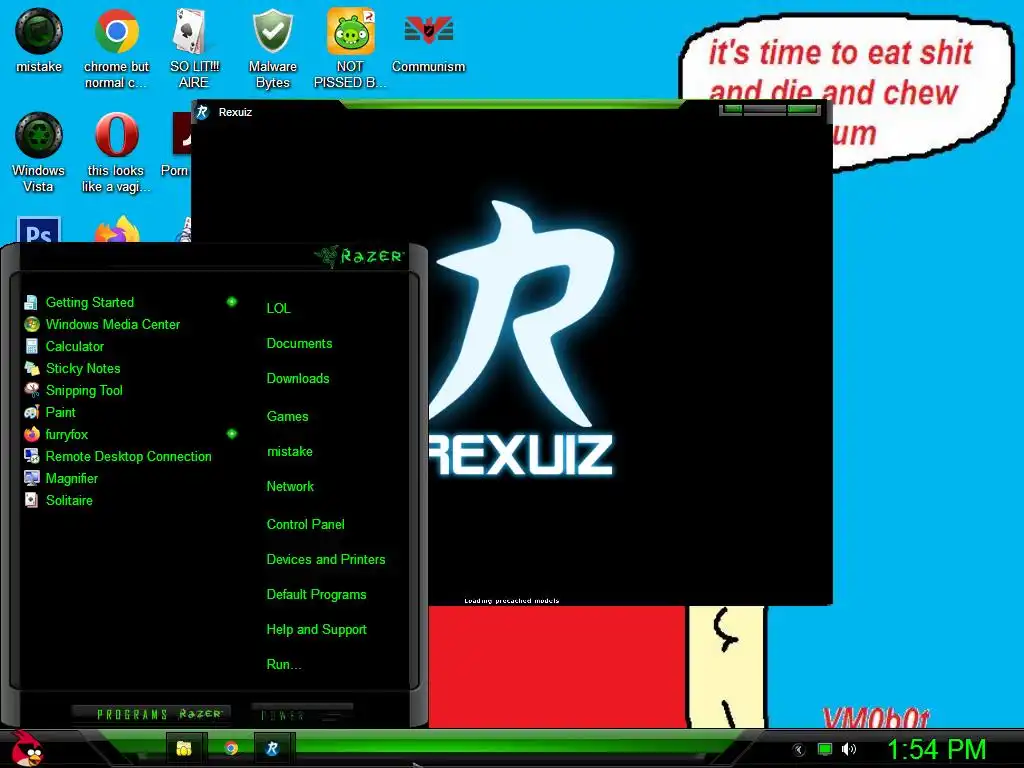Image resolution: width=1024 pixels, height=768 pixels.
Task: Open the LOL user folder link
Action: [278, 308]
